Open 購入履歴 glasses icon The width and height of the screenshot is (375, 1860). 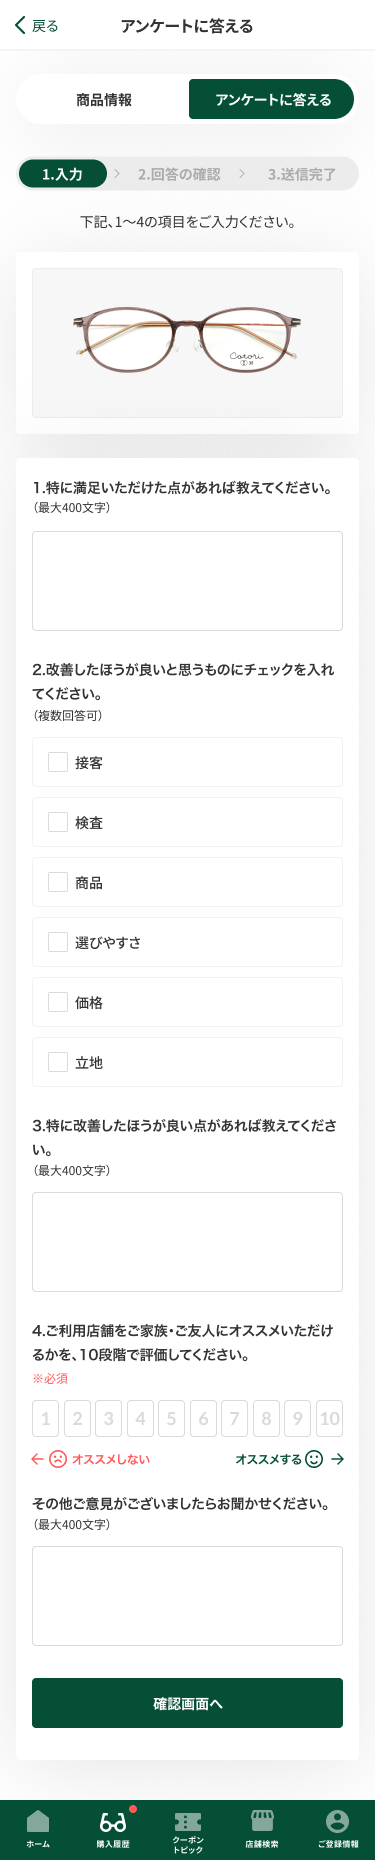113,1822
